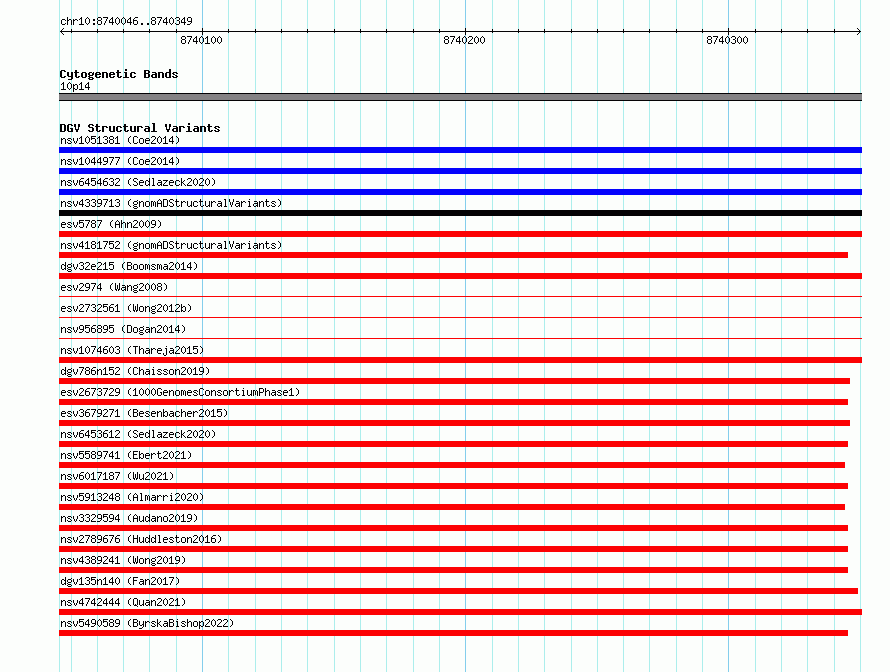Click nsv956895 (Dogan2014) label
Screen dimensions: 890x672
tap(123, 329)
